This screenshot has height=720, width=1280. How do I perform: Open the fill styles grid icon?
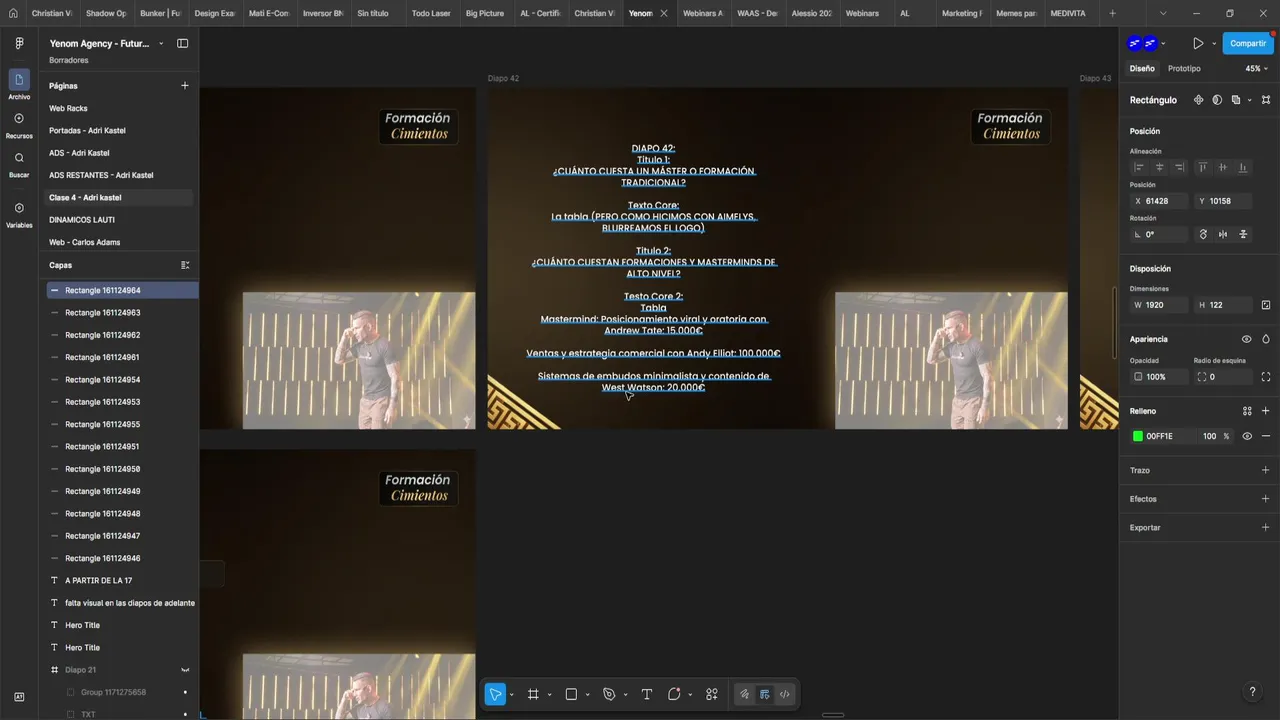pyautogui.click(x=1247, y=411)
